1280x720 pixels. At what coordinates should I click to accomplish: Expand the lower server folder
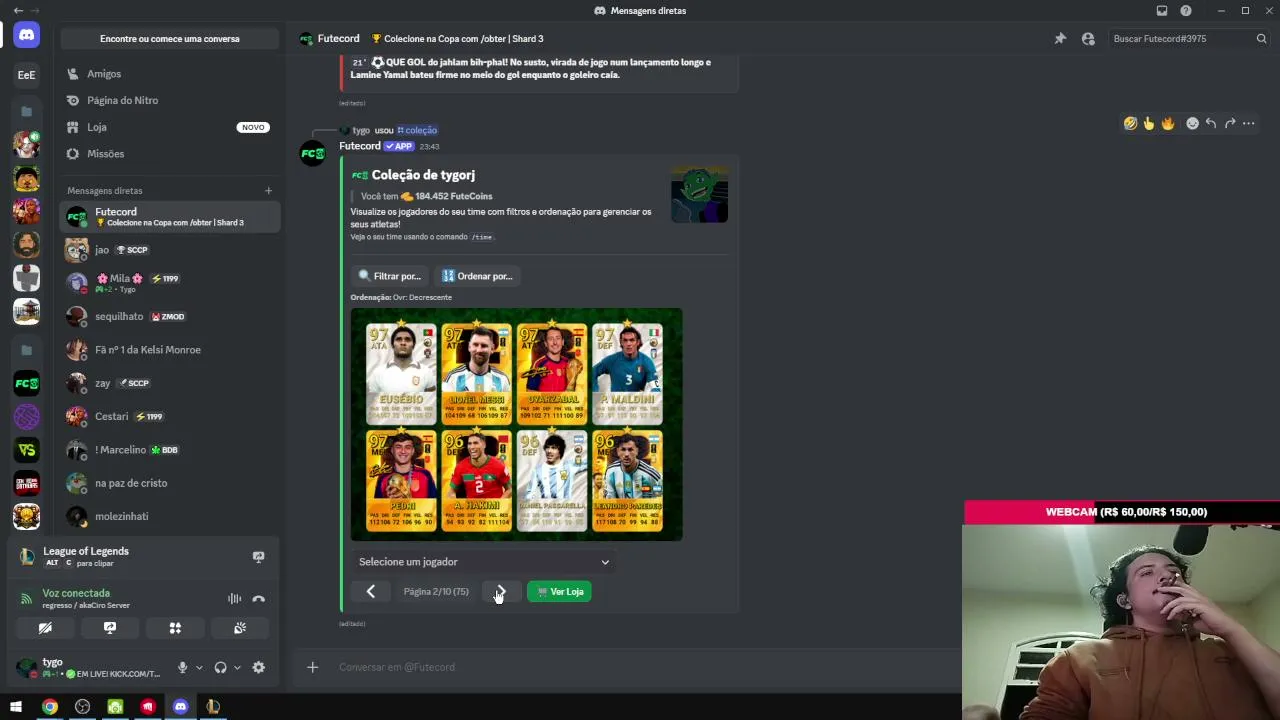click(27, 350)
